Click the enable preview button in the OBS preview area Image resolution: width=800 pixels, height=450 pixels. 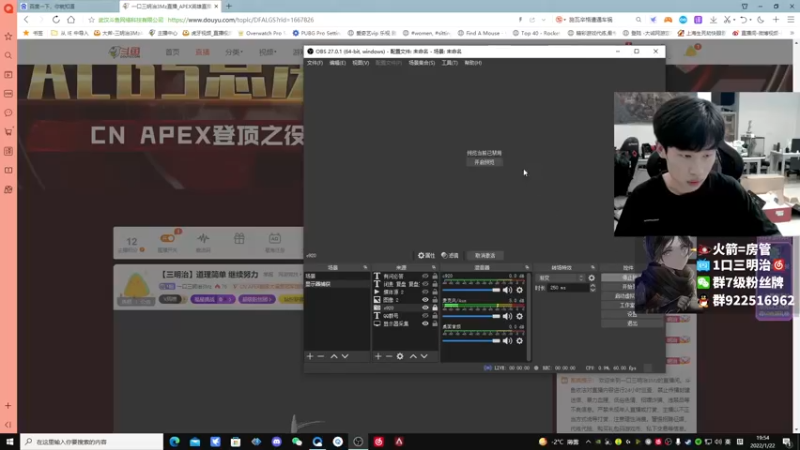[x=484, y=162]
